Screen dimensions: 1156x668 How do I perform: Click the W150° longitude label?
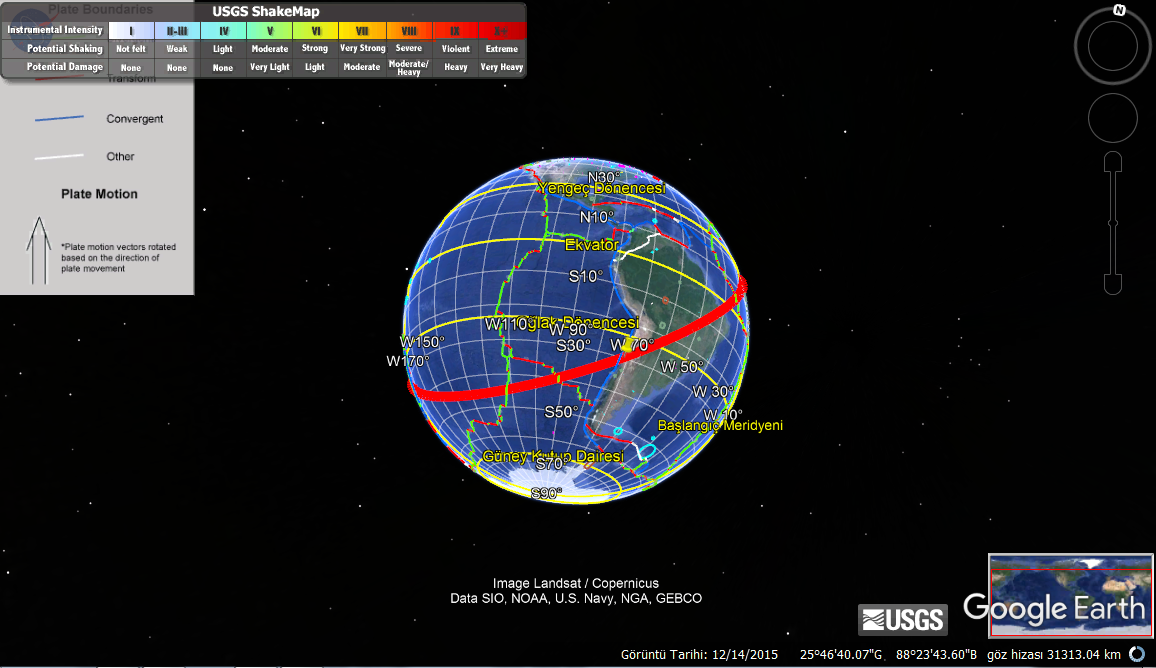(422, 342)
